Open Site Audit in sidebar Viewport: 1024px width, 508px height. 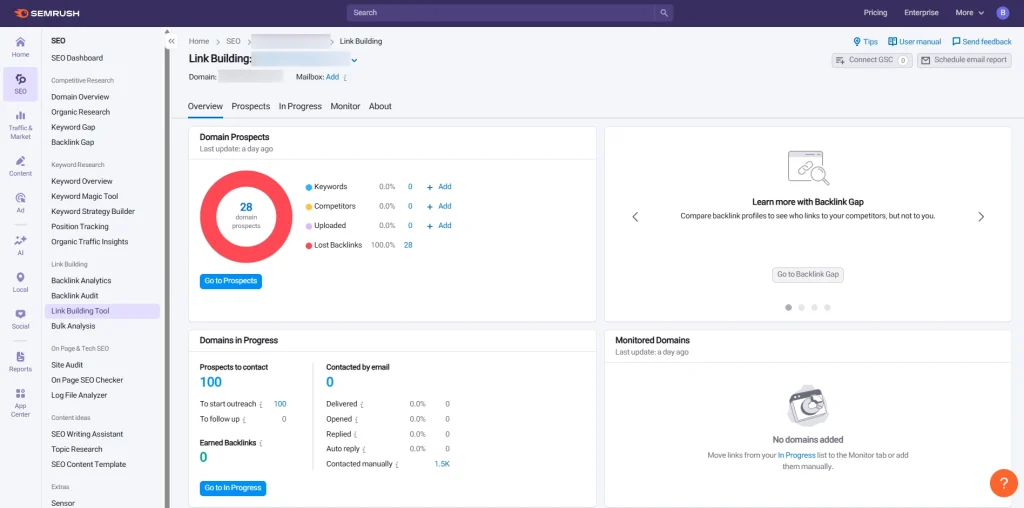coord(67,365)
